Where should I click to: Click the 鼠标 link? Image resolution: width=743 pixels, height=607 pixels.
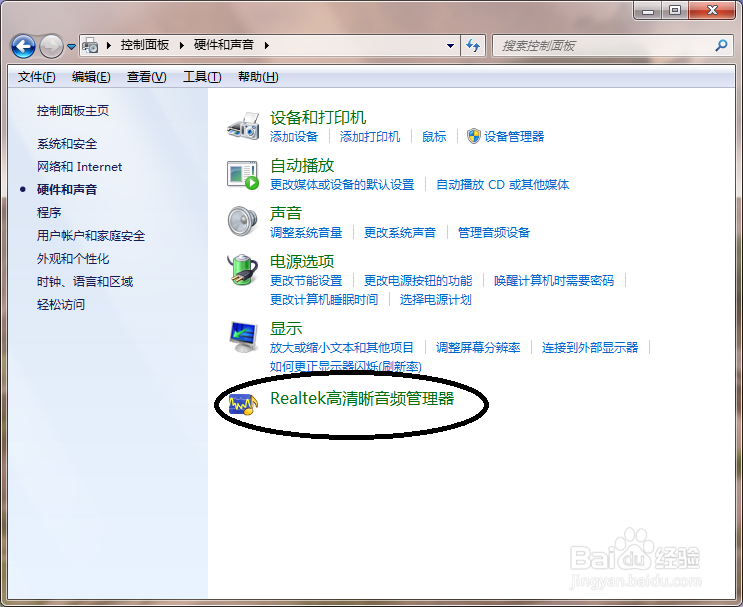pyautogui.click(x=434, y=137)
